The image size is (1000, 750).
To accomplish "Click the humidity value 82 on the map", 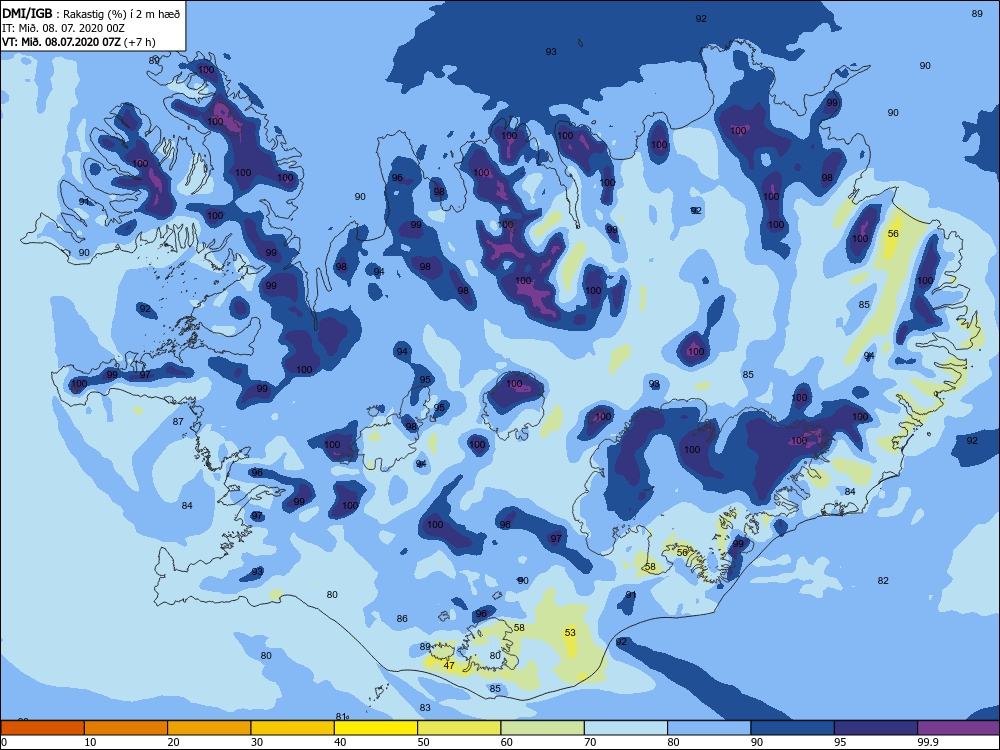I will [x=883, y=581].
